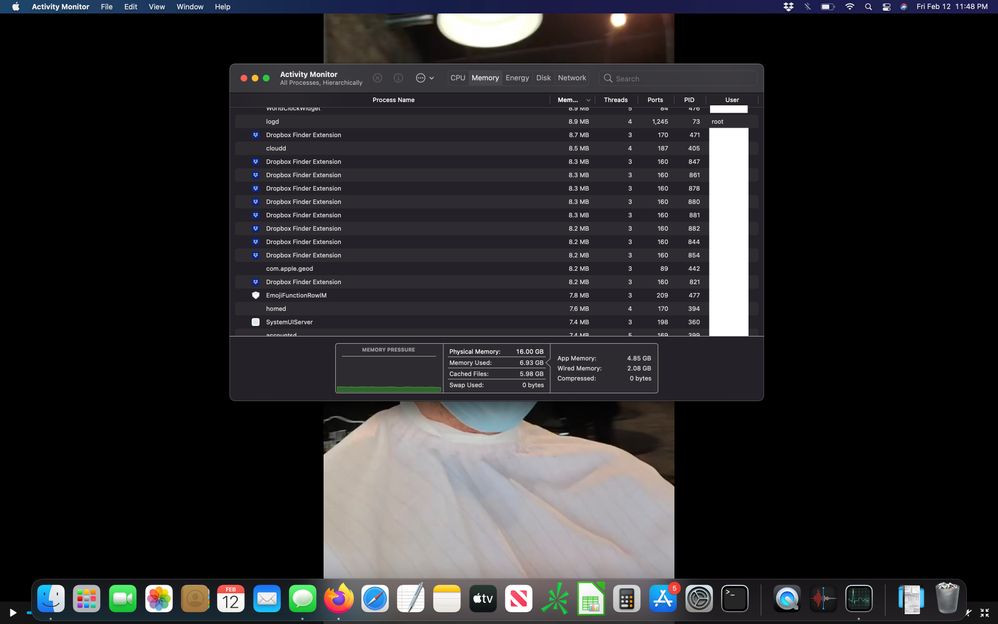The height and width of the screenshot is (624, 998).
Task: Sort processes by the Threads column
Action: point(616,100)
